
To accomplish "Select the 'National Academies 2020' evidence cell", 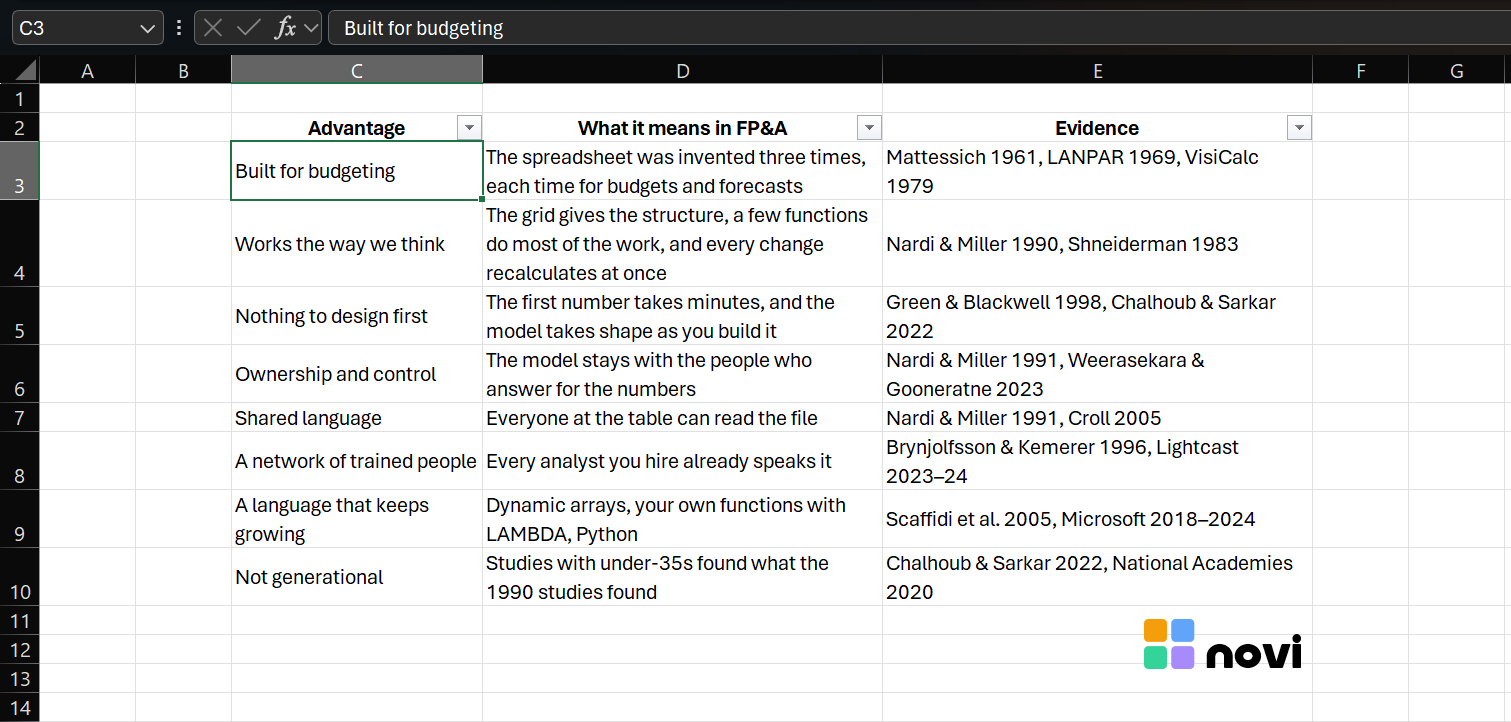I will click(1097, 577).
